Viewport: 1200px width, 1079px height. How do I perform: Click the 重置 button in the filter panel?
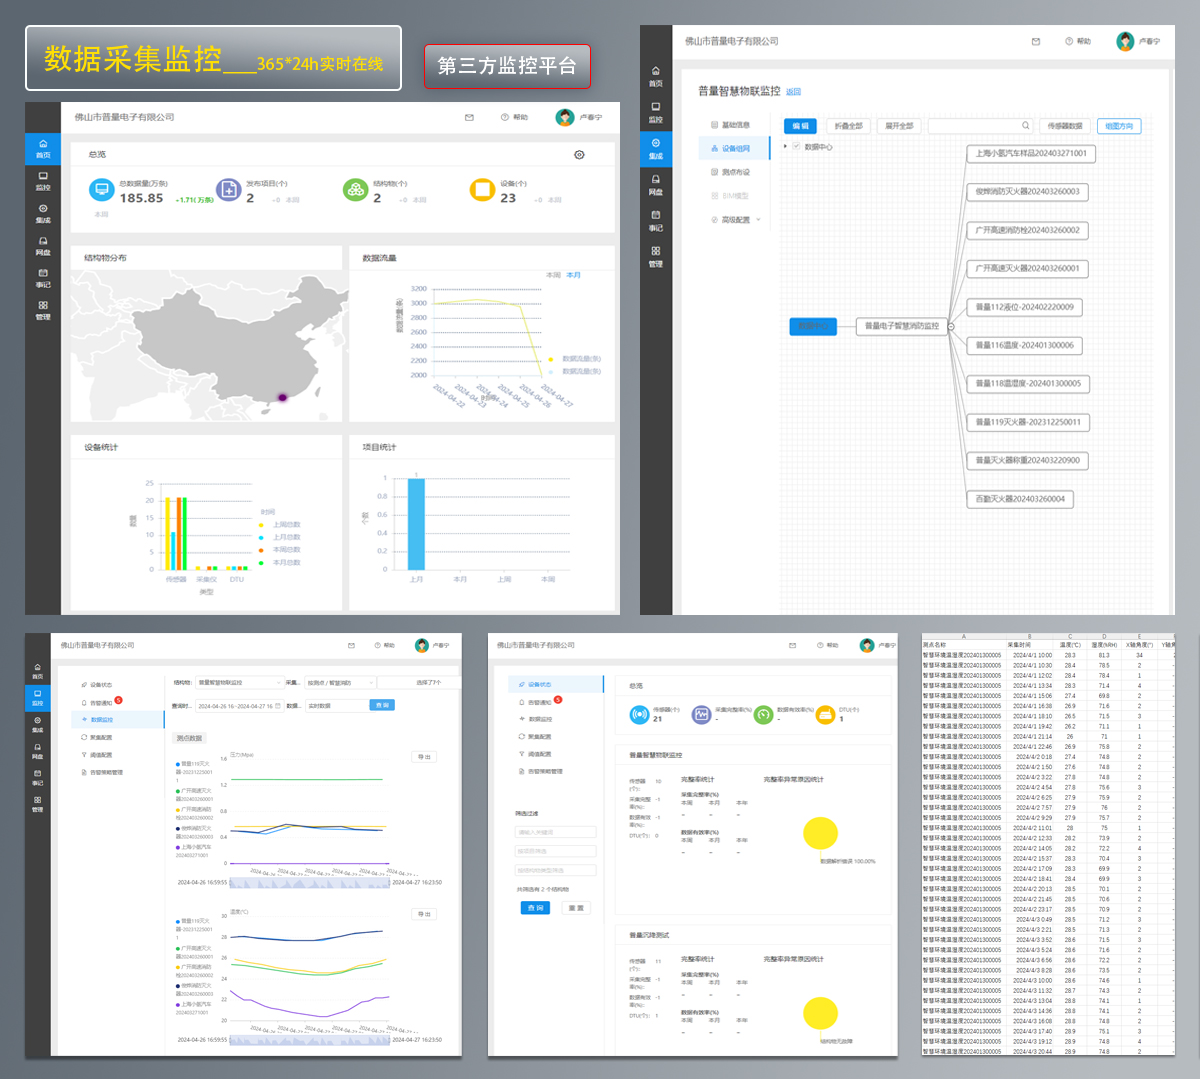[x=576, y=908]
